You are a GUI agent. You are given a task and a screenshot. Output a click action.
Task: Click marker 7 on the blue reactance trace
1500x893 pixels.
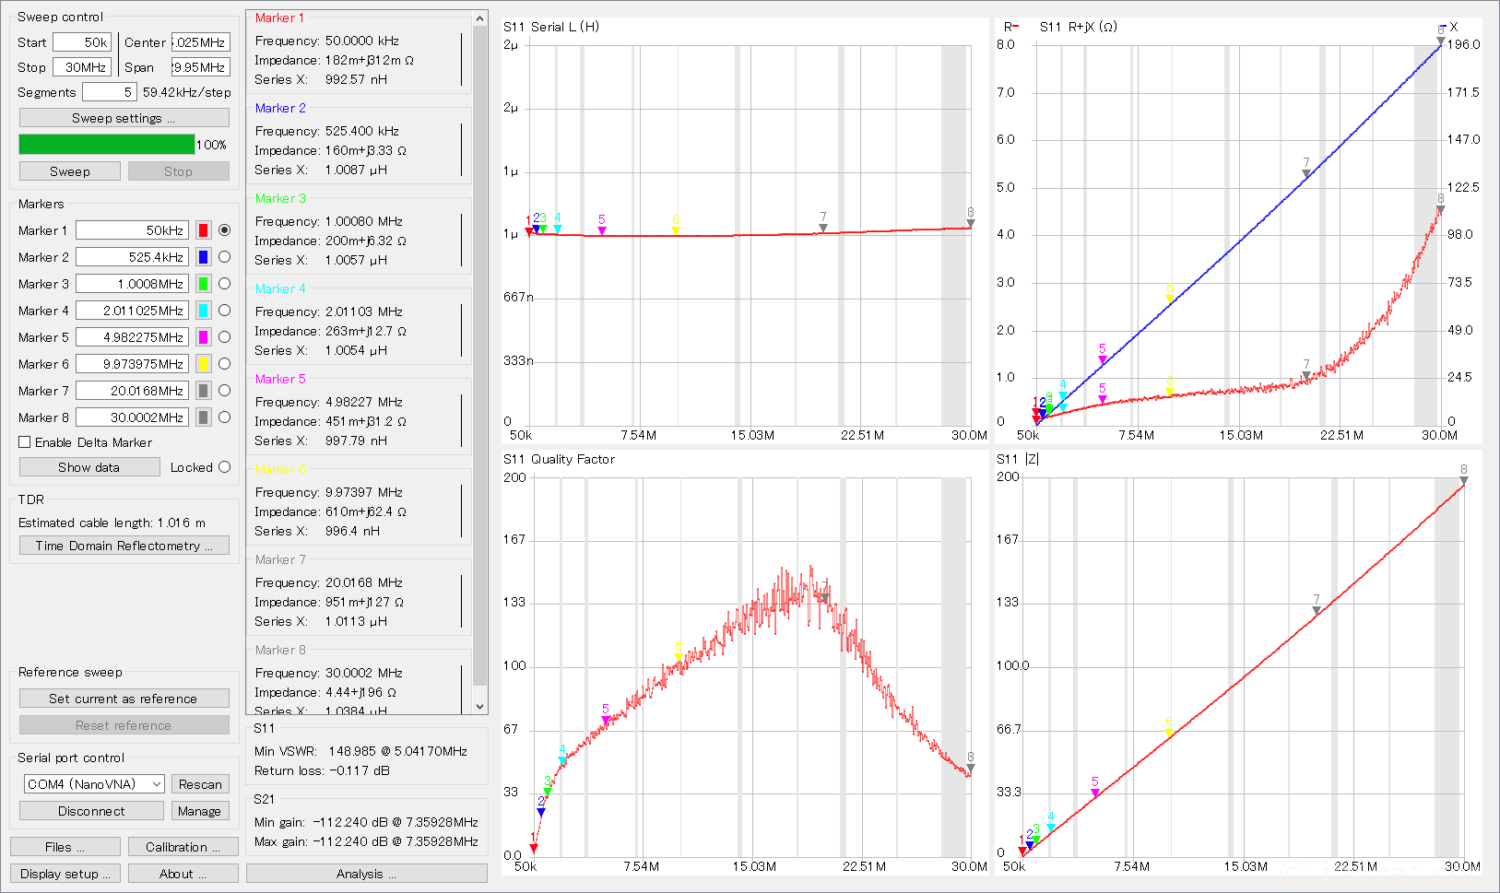(x=1306, y=173)
